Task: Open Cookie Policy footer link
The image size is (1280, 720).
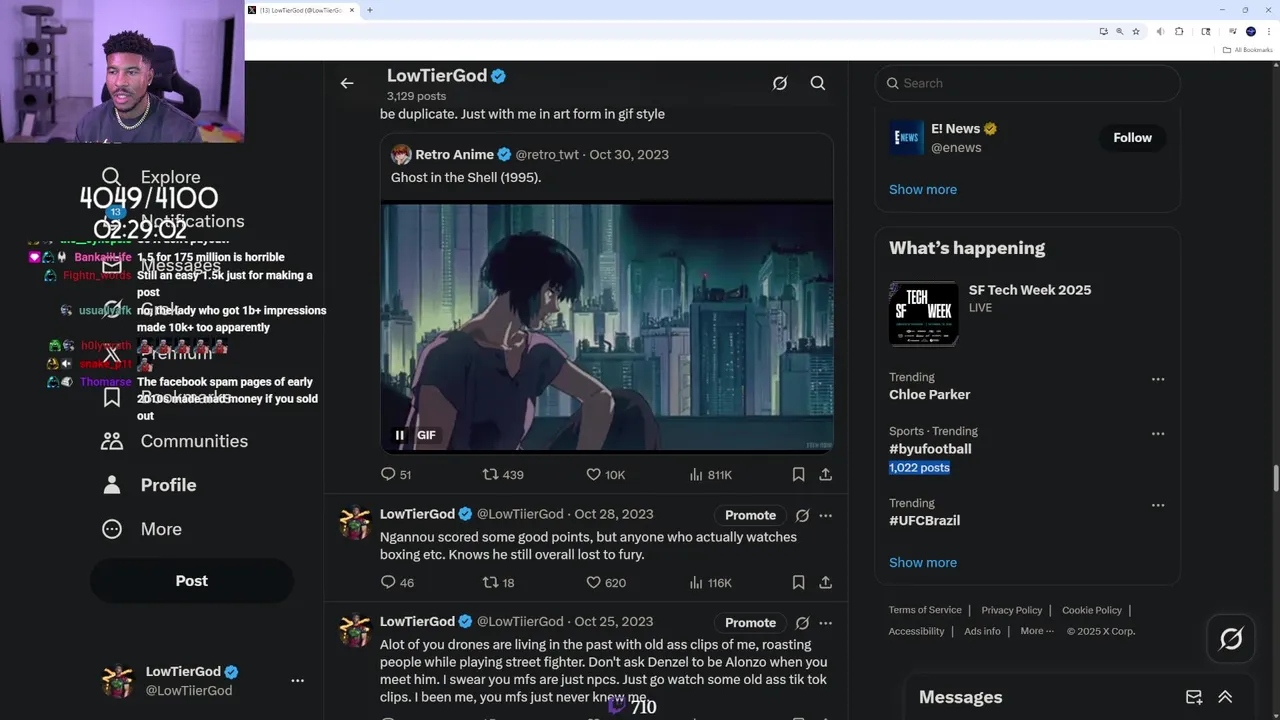Action: (x=1092, y=610)
